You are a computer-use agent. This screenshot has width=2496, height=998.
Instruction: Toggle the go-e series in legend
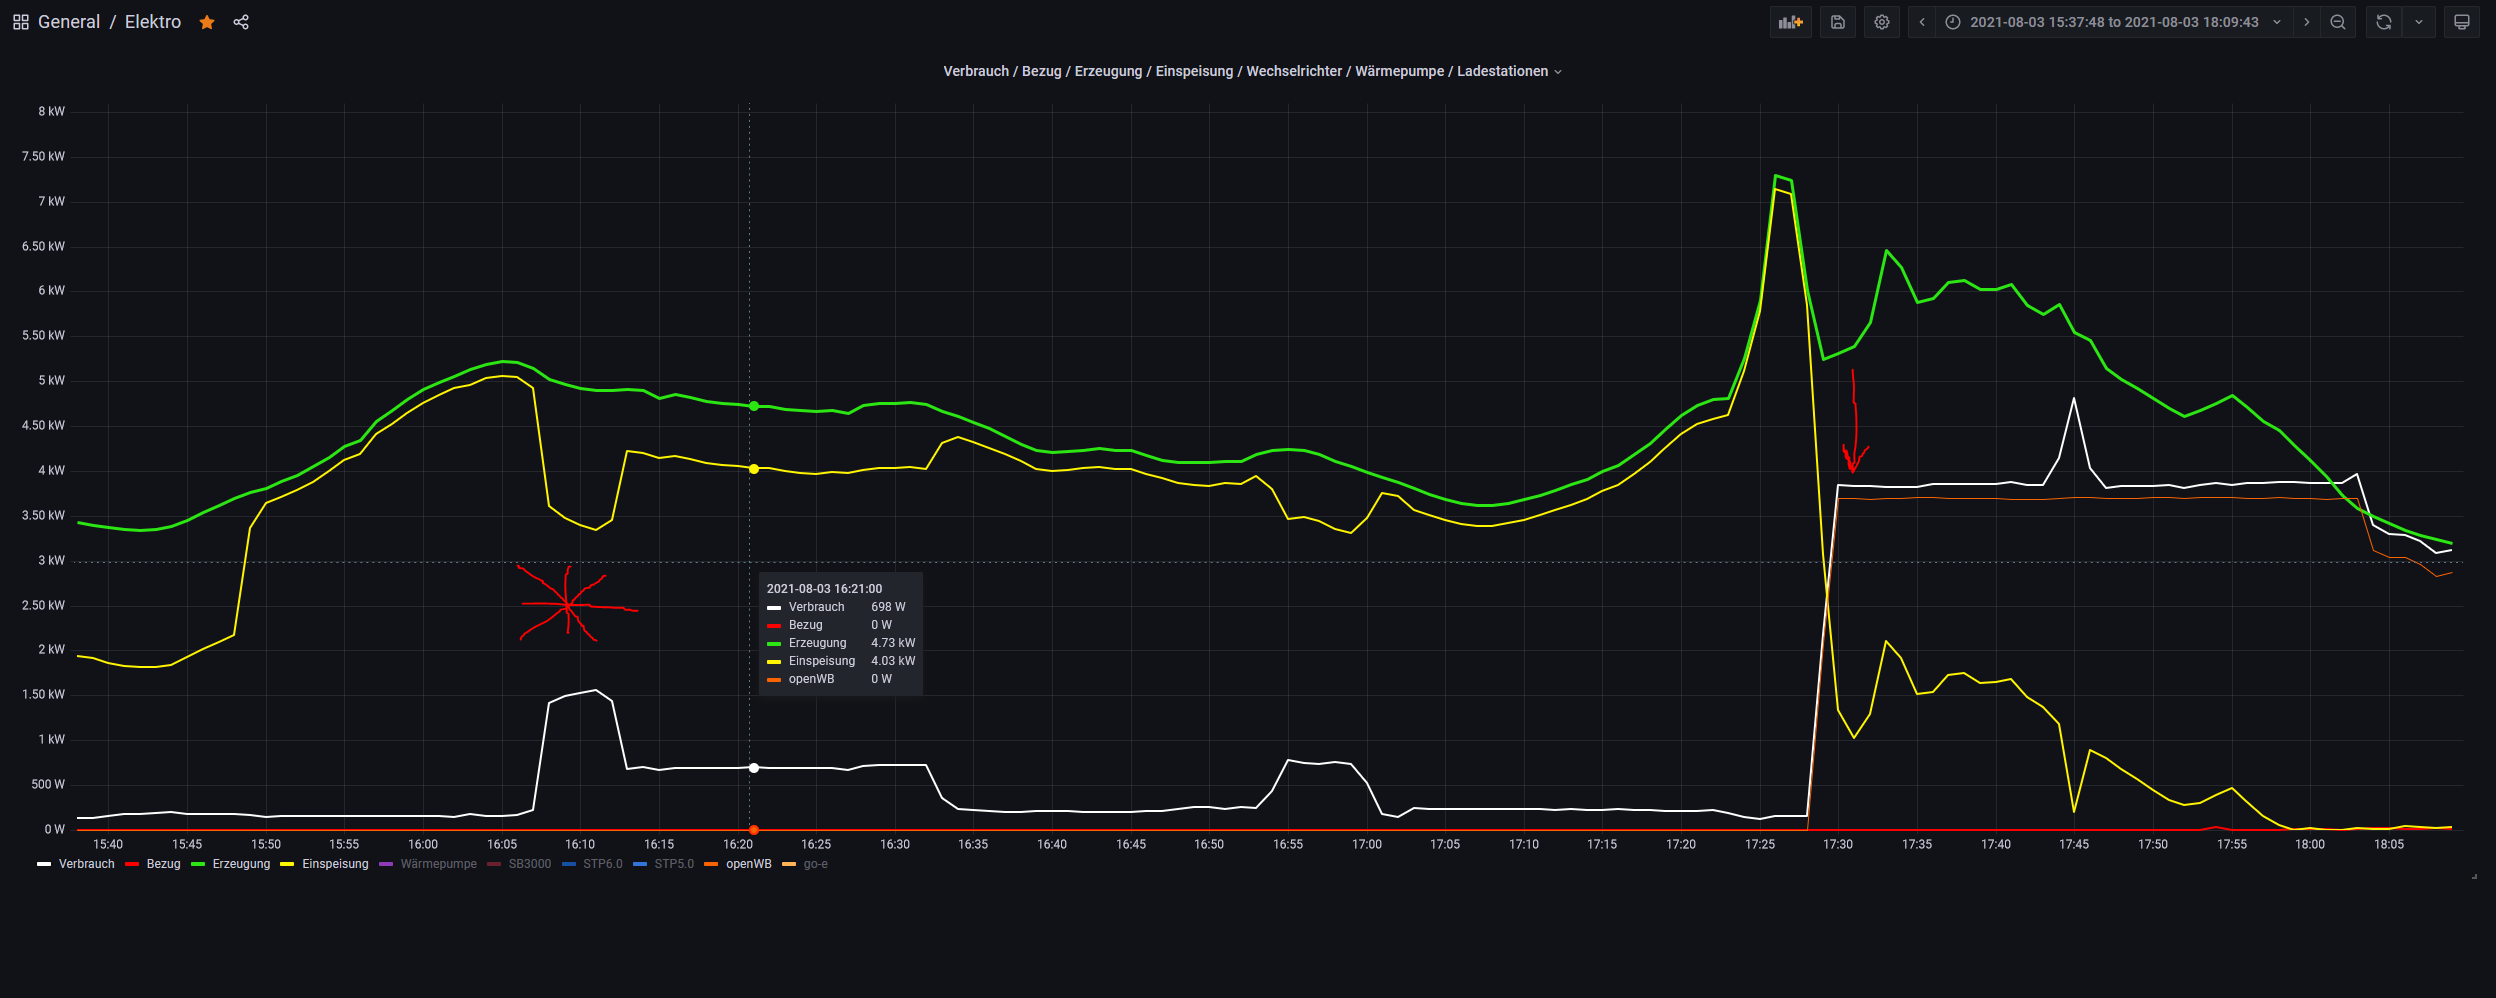[815, 864]
